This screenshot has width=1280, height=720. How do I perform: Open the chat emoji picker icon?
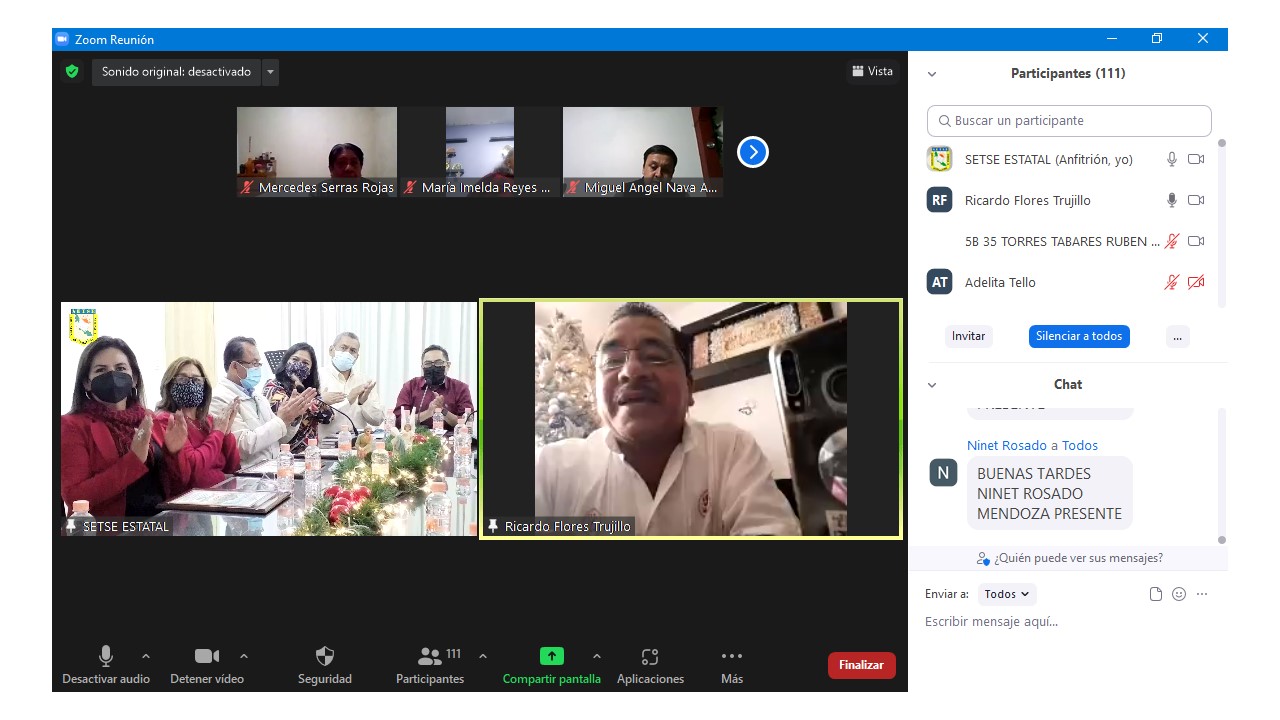click(1179, 594)
